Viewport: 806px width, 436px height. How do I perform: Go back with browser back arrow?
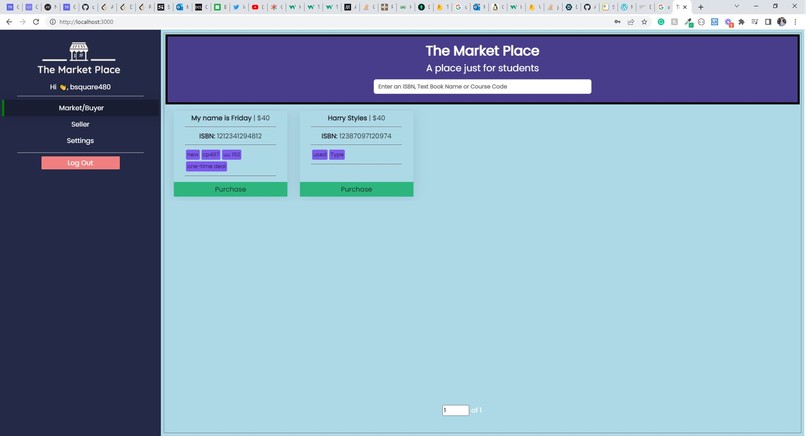pos(9,22)
